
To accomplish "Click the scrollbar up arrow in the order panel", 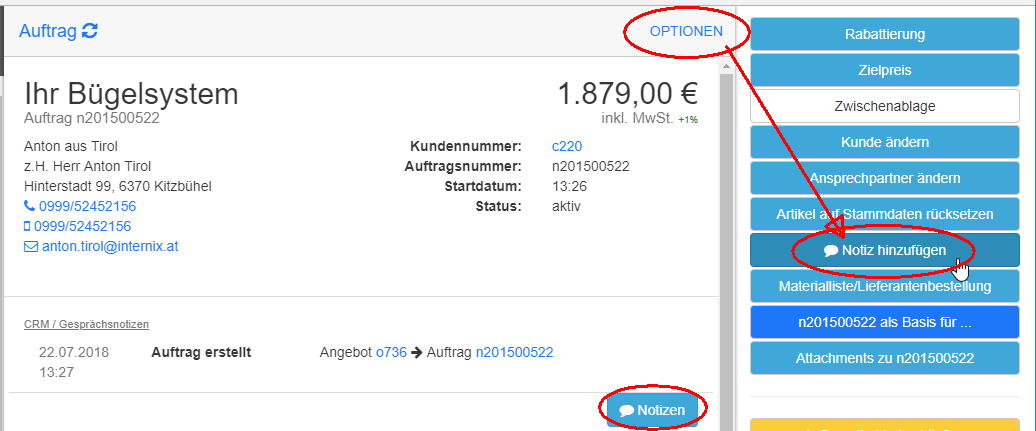I will point(725,67).
